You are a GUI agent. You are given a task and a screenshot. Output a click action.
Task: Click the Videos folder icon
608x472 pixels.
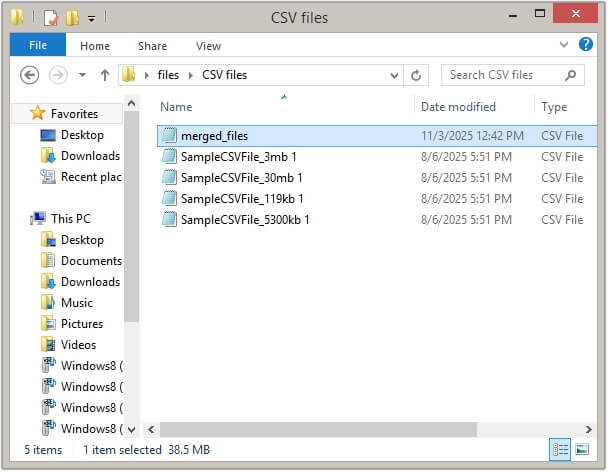pyautogui.click(x=48, y=344)
